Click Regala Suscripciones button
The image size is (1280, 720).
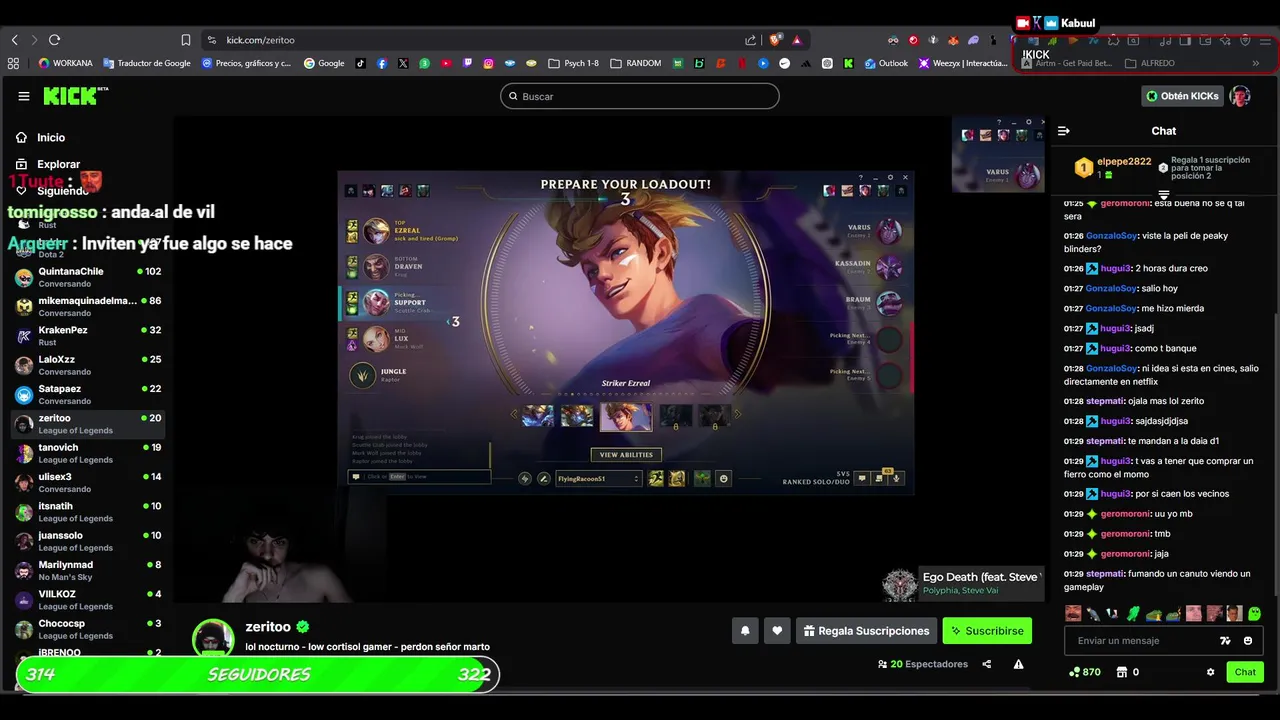867,631
